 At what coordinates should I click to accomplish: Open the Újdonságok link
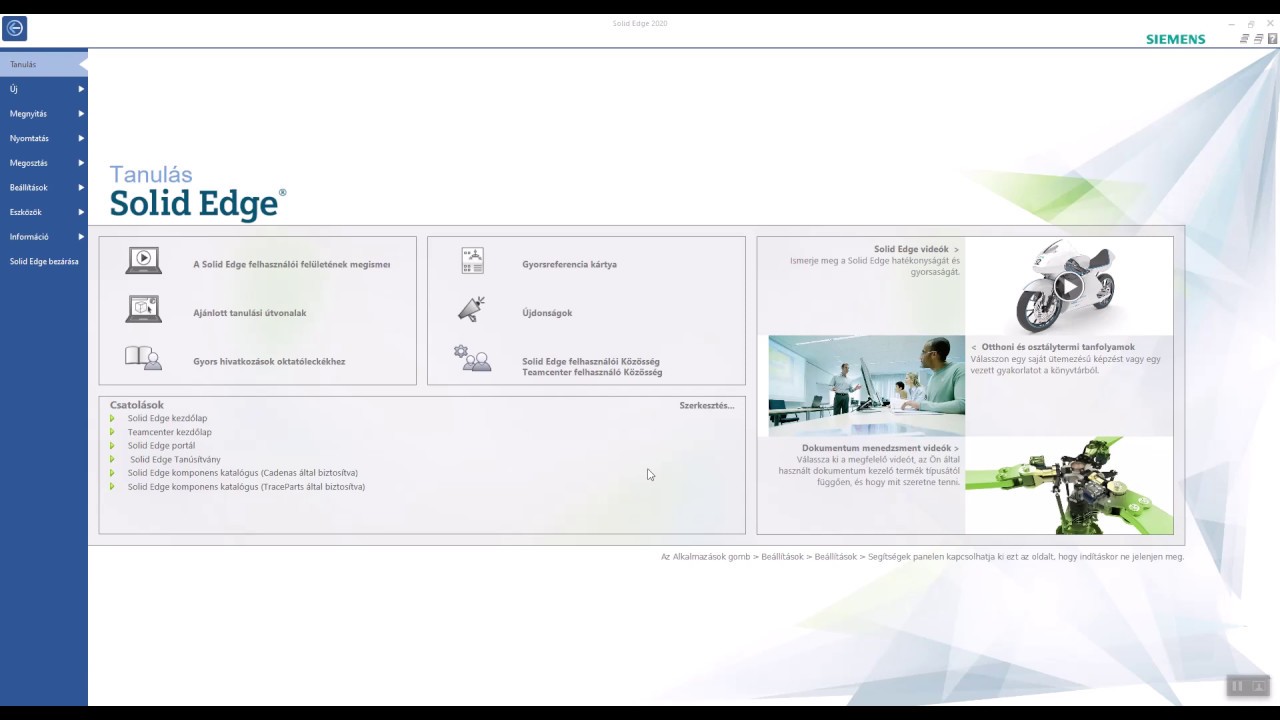pos(547,313)
